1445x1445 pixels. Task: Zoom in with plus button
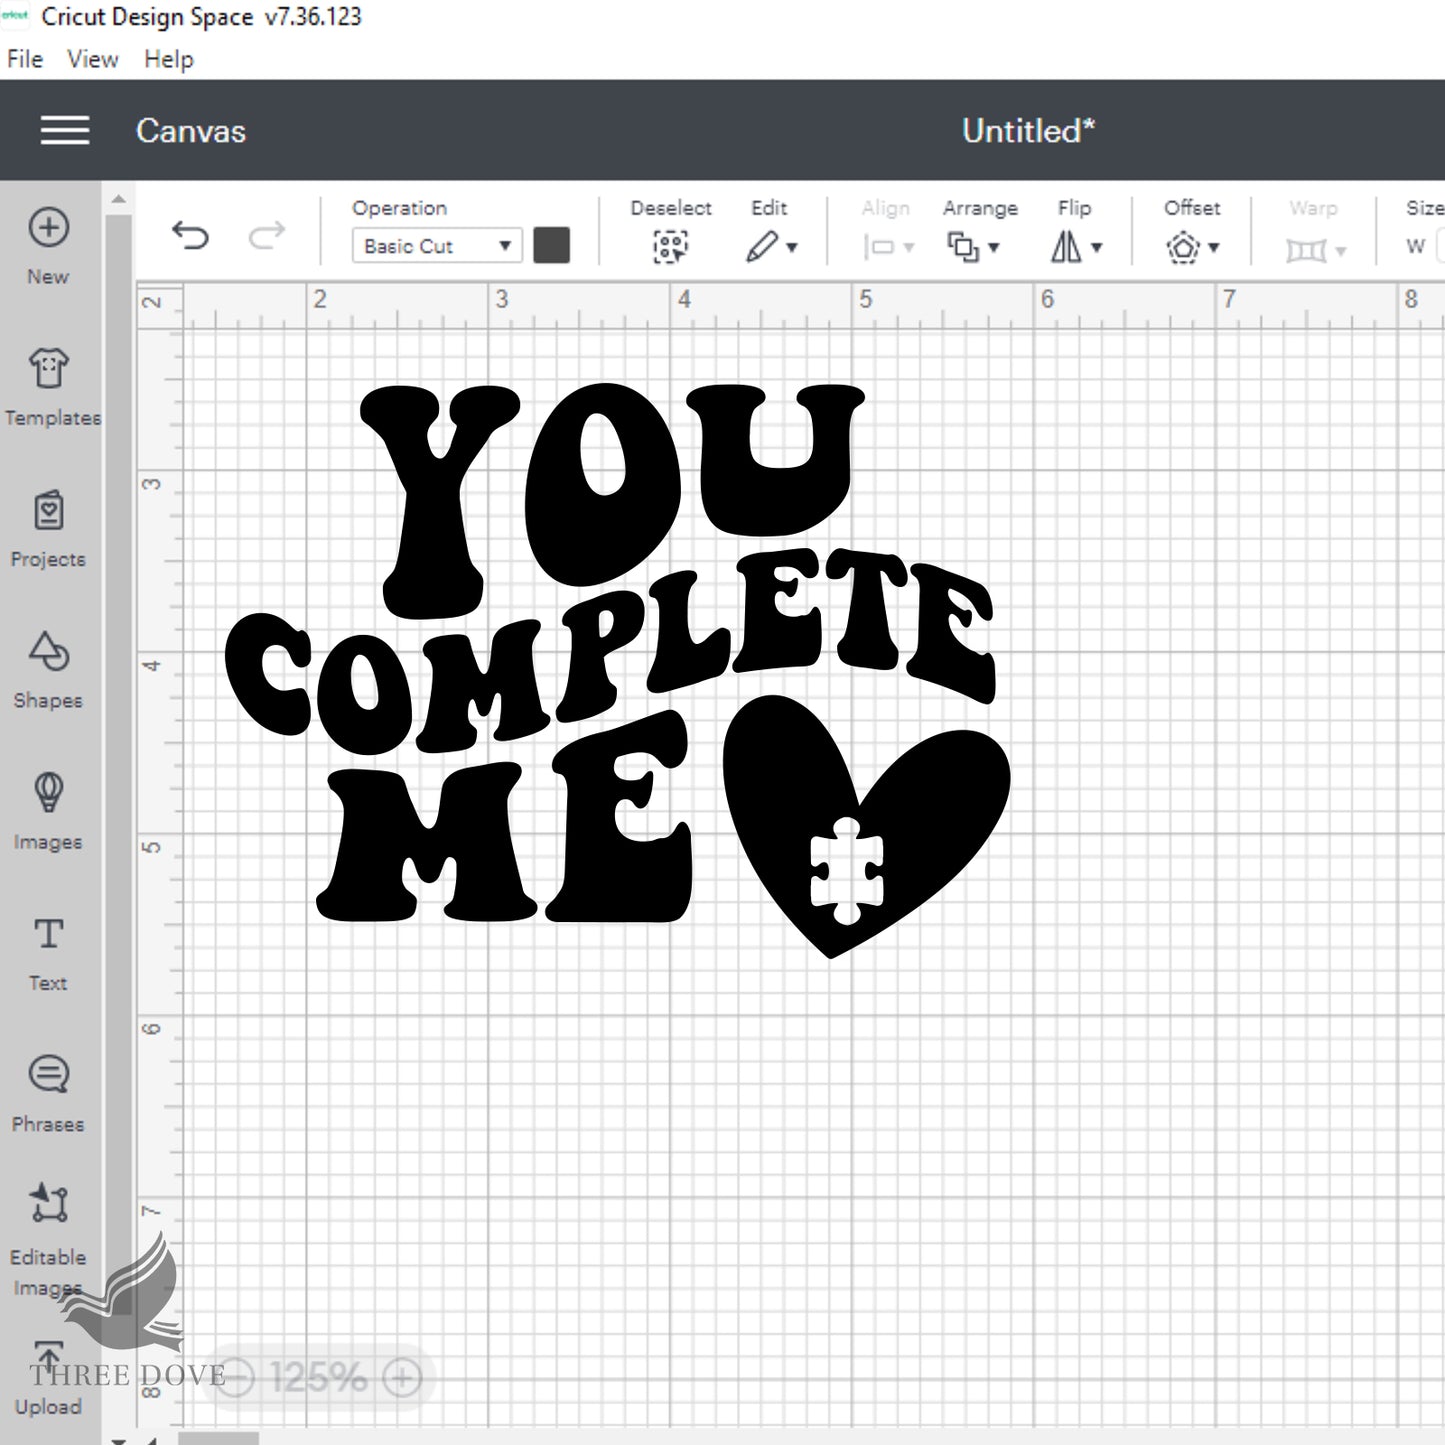pos(402,1378)
